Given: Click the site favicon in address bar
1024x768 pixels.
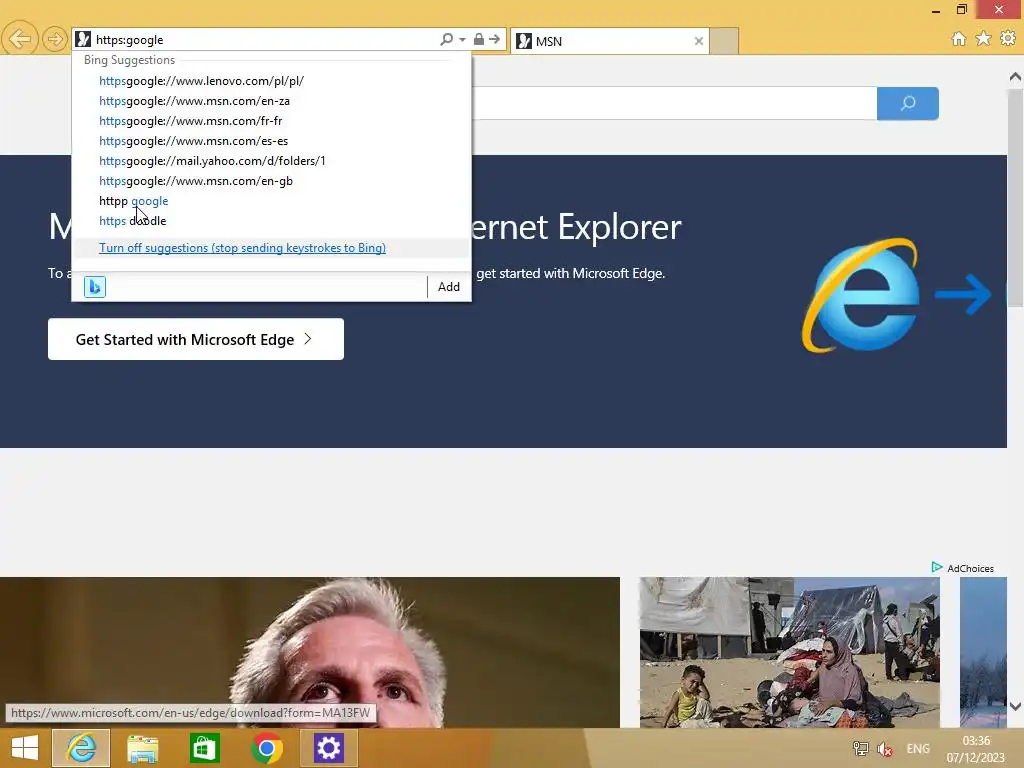Looking at the screenshot, I should click(83, 39).
